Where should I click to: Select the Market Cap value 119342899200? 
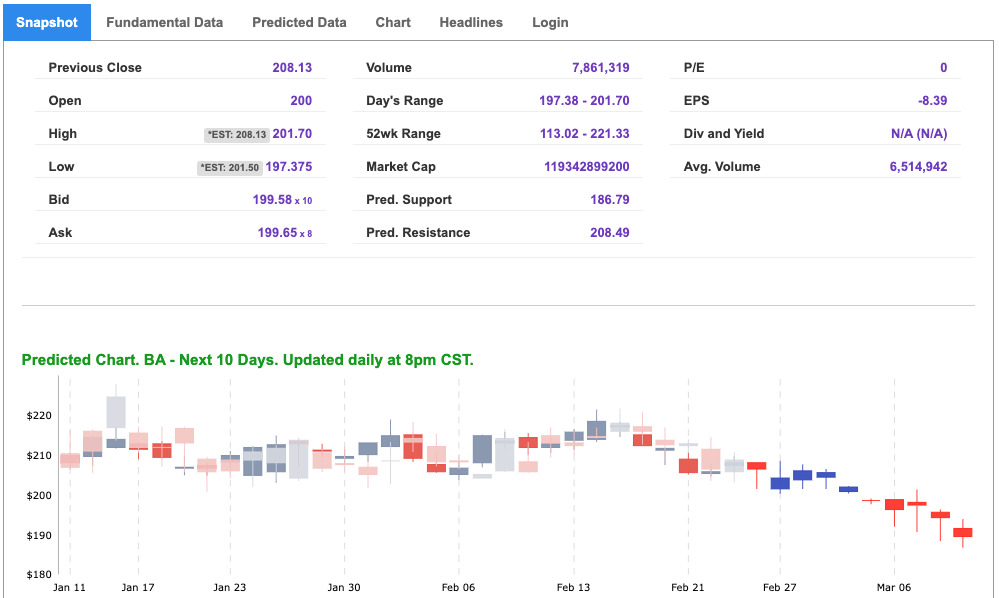pos(587,167)
